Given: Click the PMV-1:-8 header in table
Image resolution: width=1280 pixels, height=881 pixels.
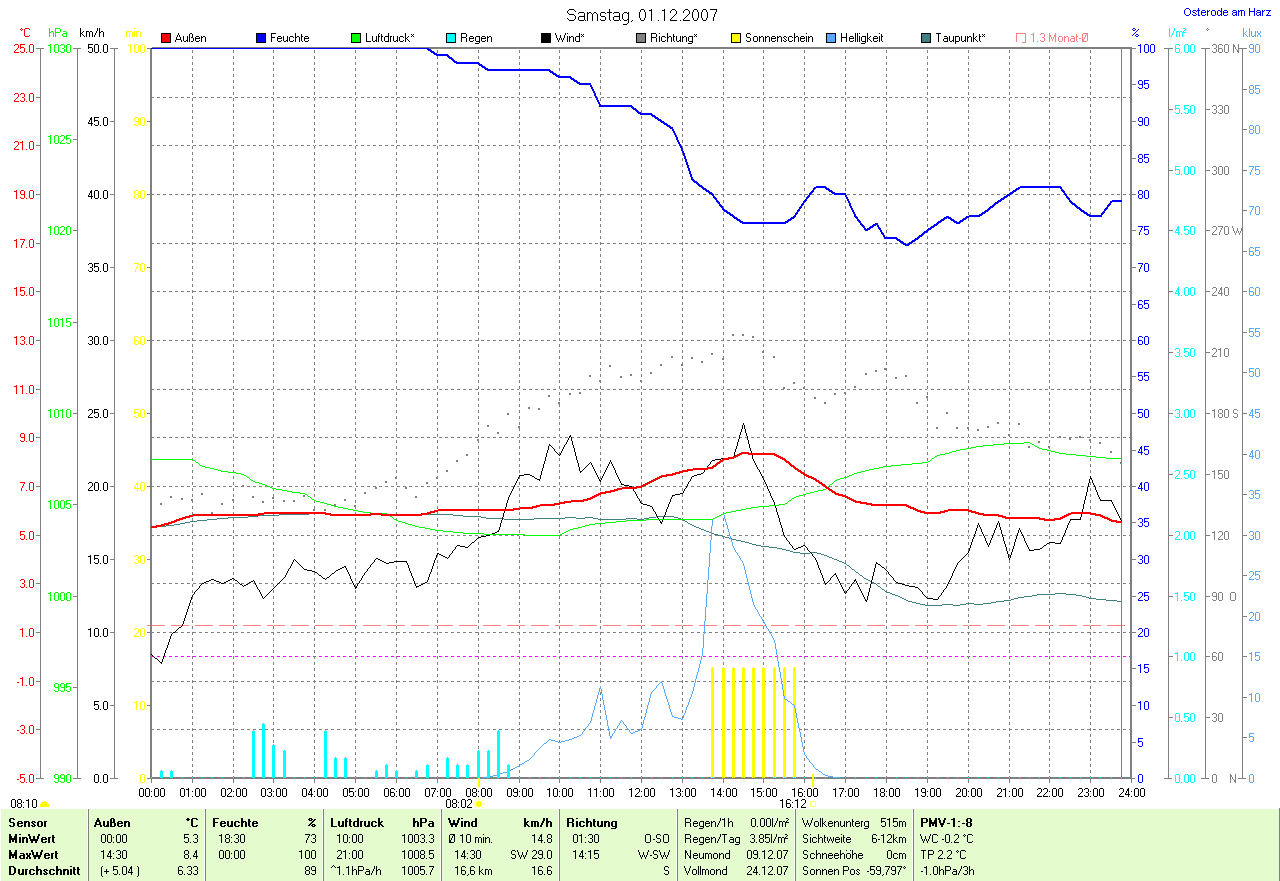Looking at the screenshot, I should pyautogui.click(x=946, y=823).
